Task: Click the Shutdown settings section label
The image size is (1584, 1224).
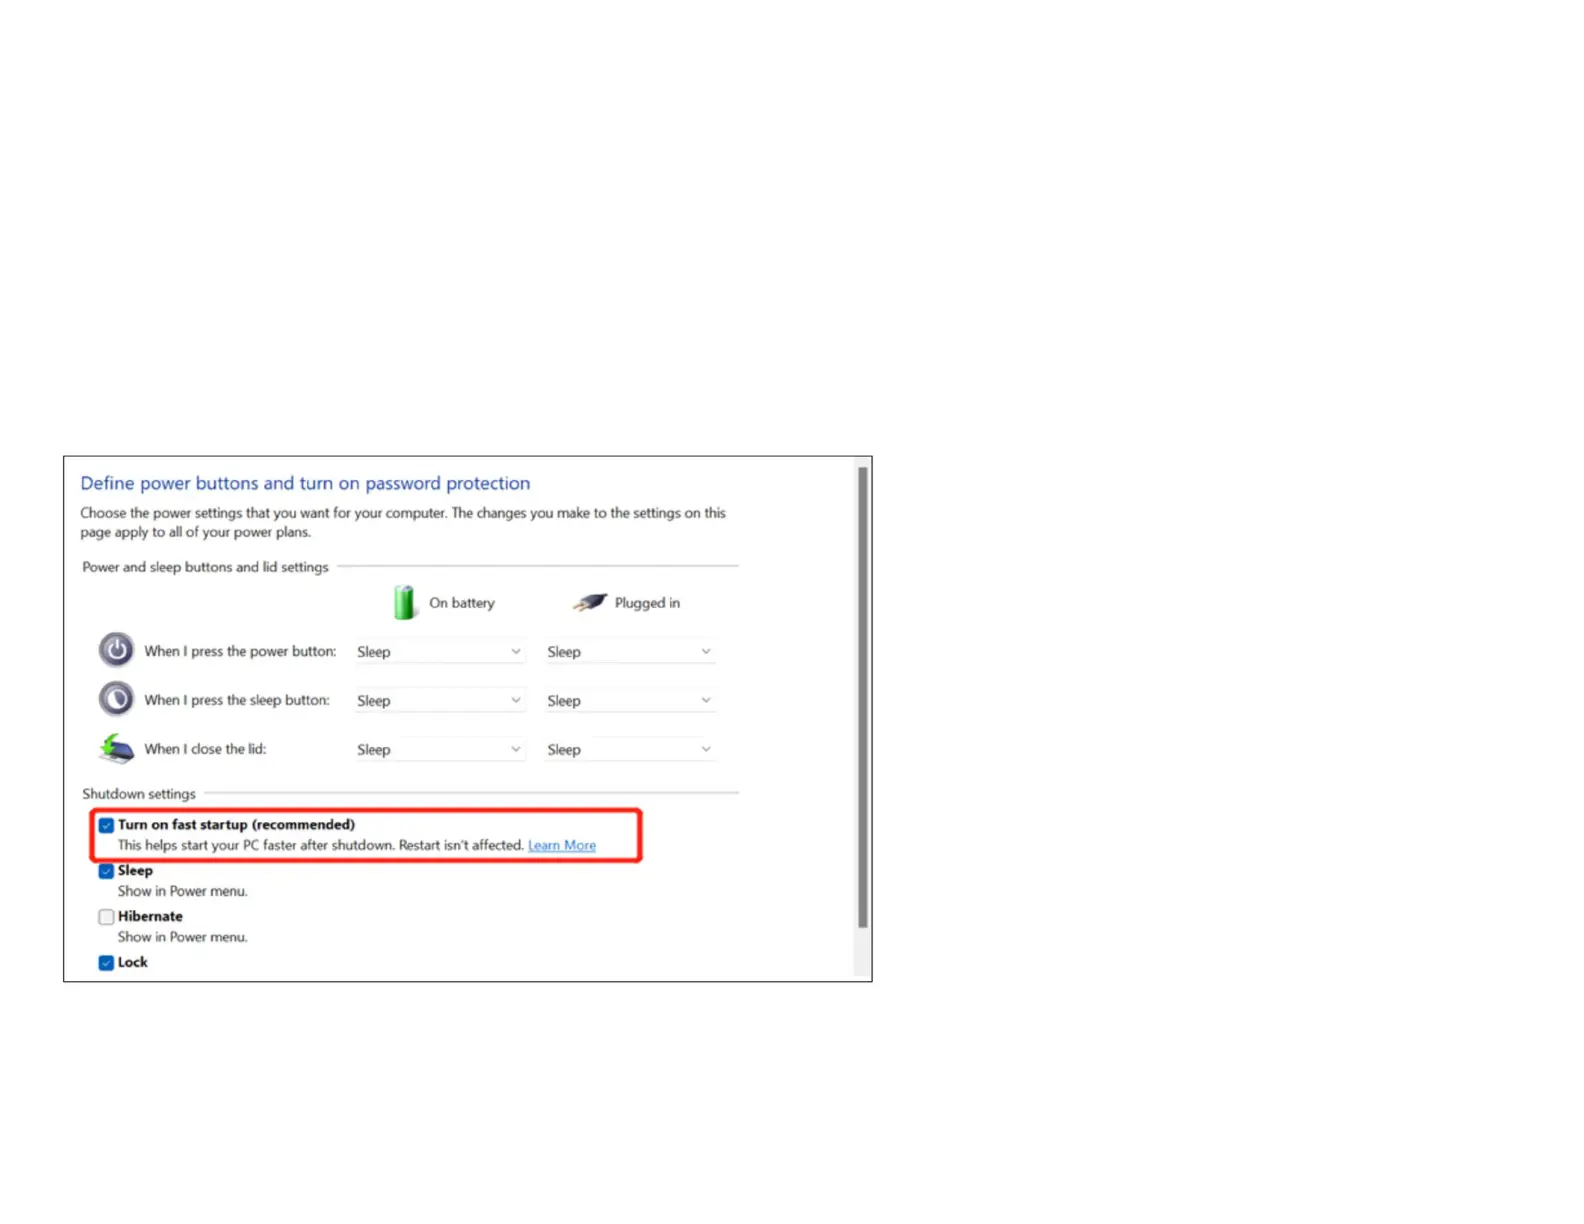Action: [x=139, y=794]
